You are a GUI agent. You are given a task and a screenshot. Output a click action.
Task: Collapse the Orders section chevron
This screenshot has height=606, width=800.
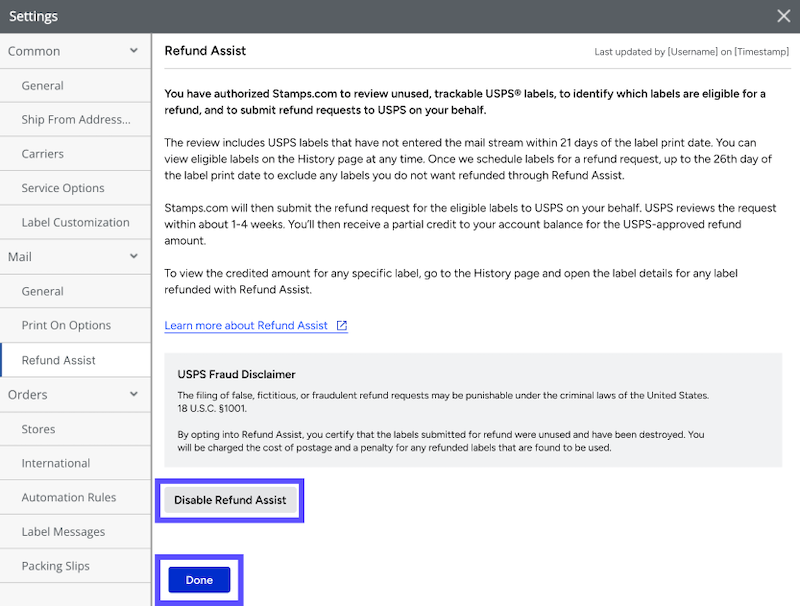134,394
